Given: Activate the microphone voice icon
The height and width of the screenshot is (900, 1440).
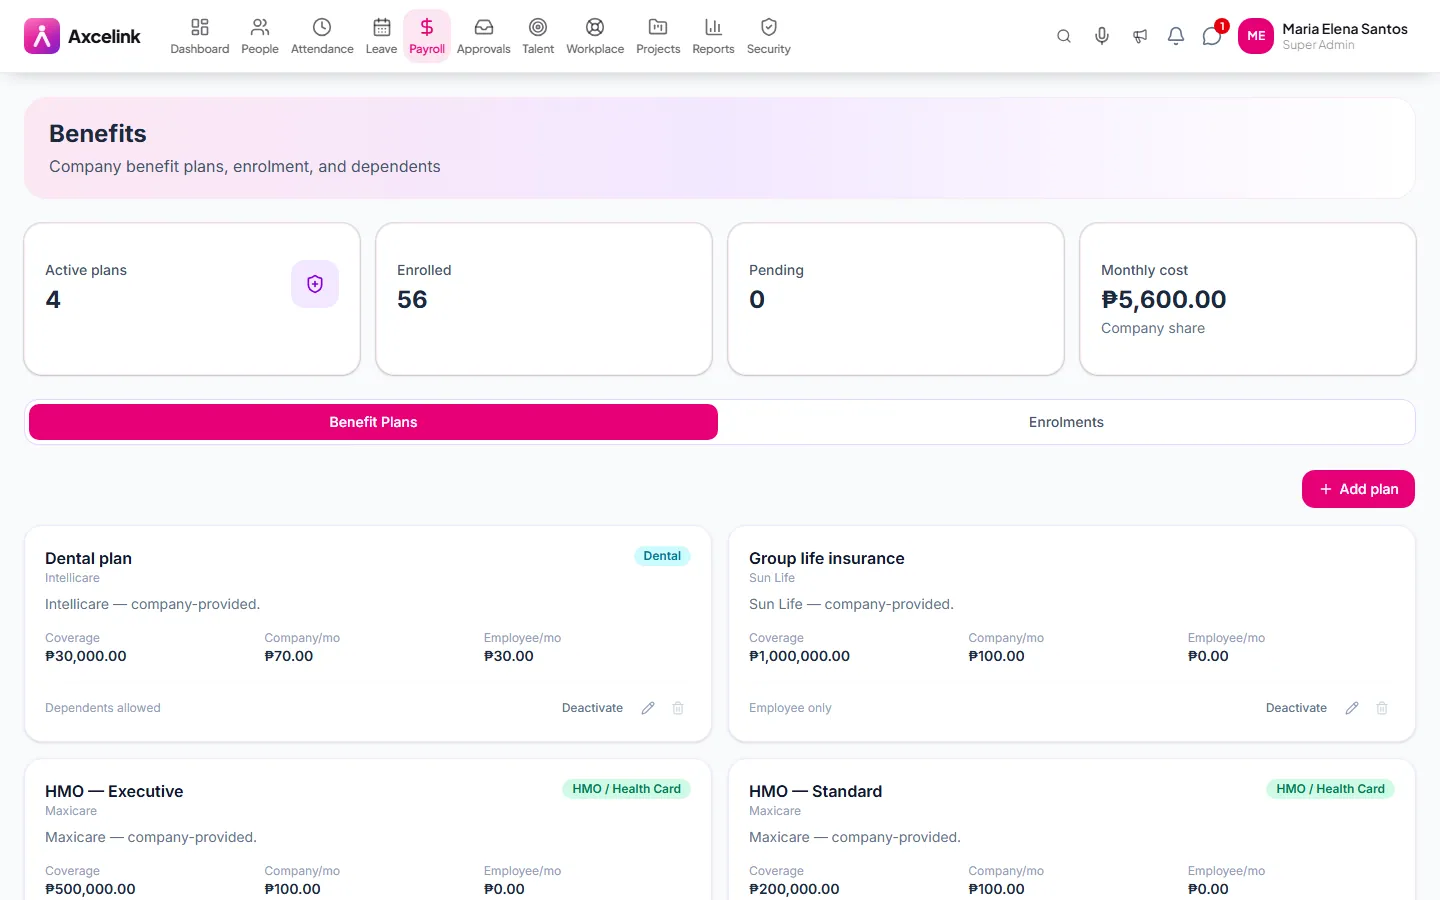Looking at the screenshot, I should point(1102,36).
